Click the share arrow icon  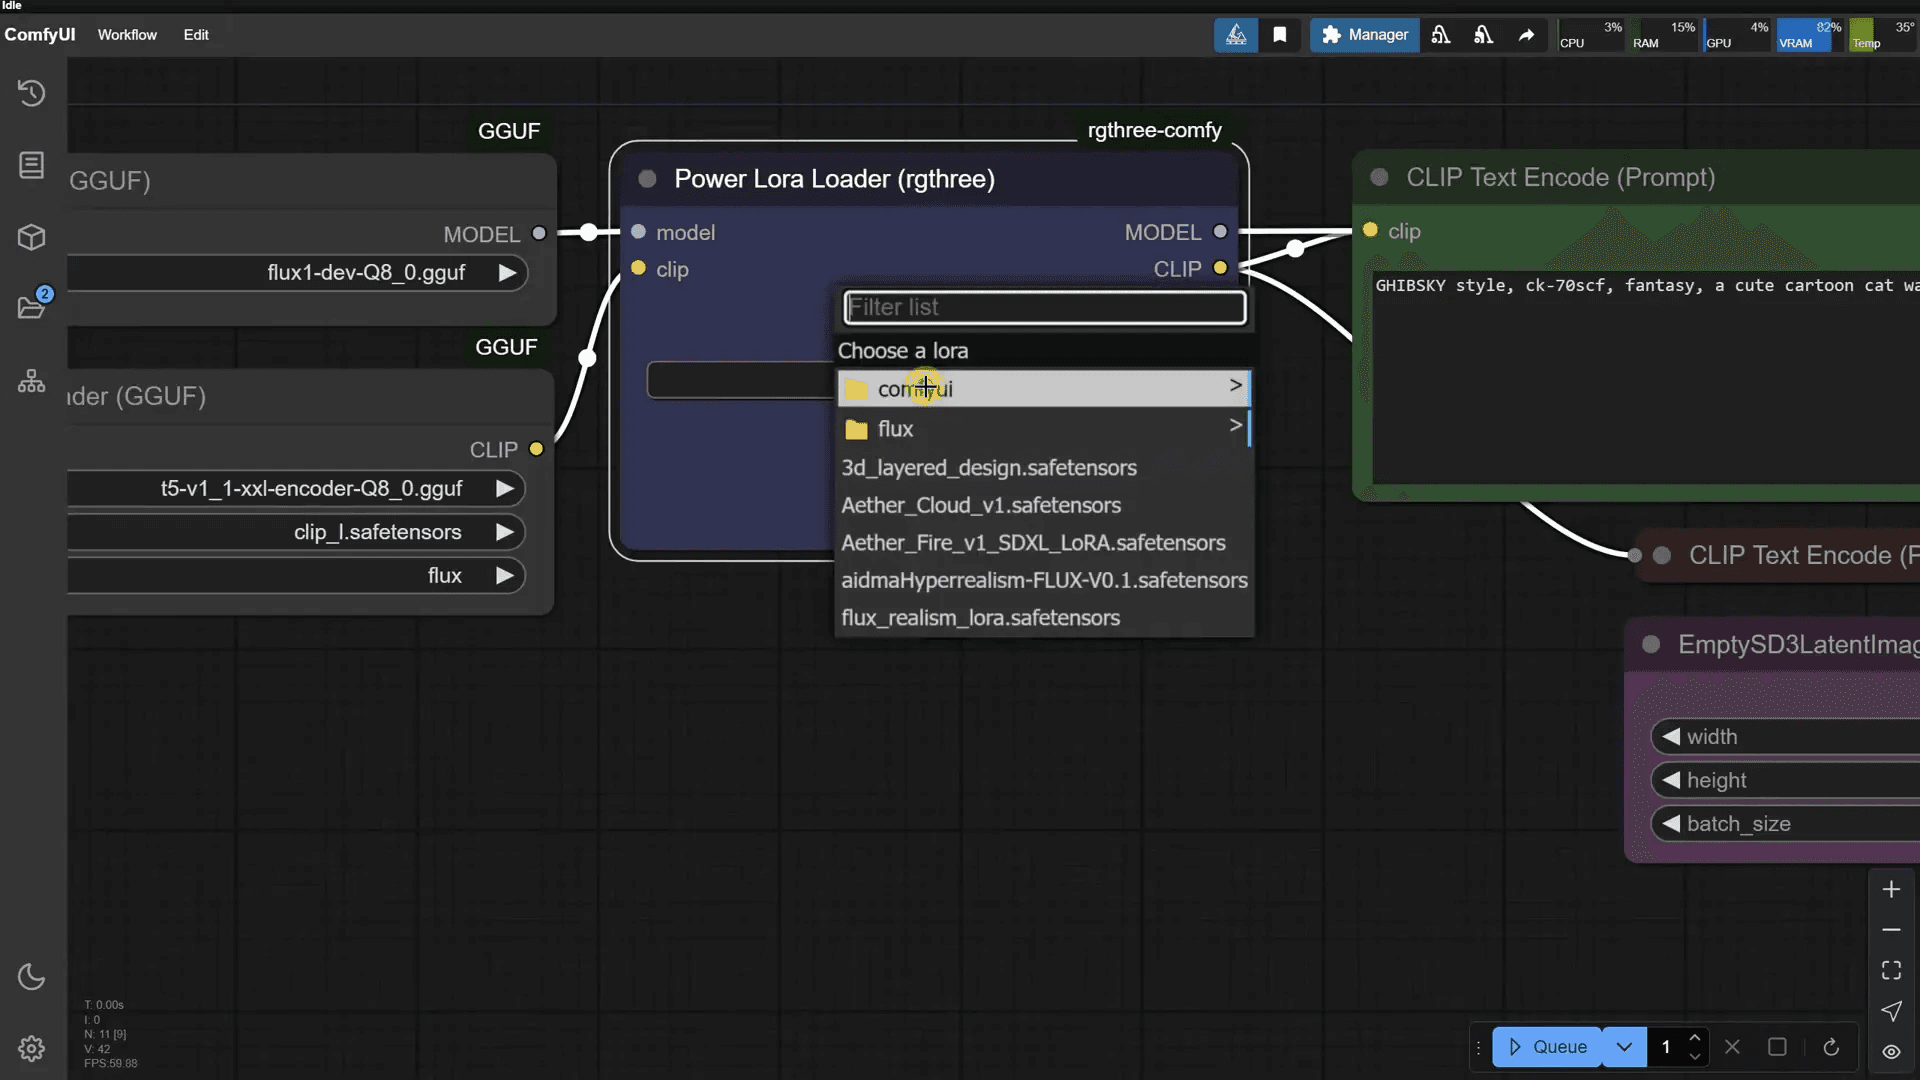tap(1526, 35)
